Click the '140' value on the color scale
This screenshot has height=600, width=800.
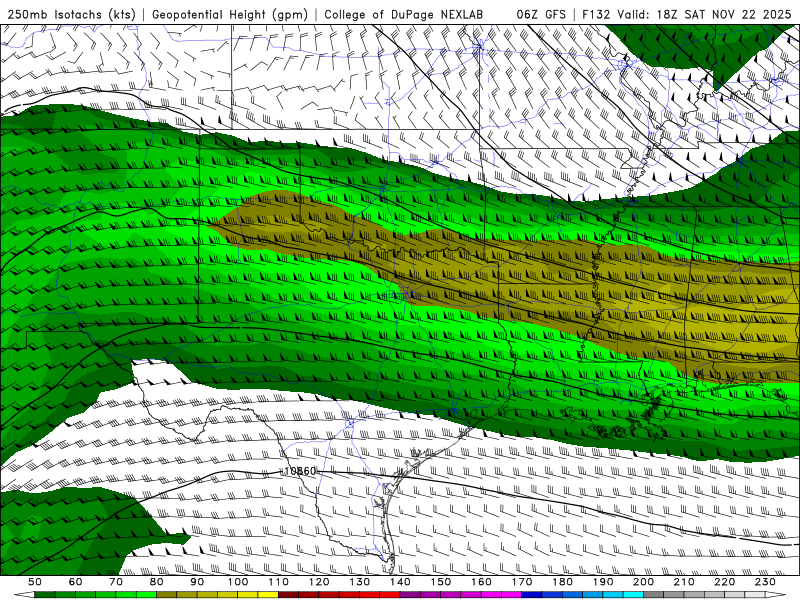click(400, 582)
